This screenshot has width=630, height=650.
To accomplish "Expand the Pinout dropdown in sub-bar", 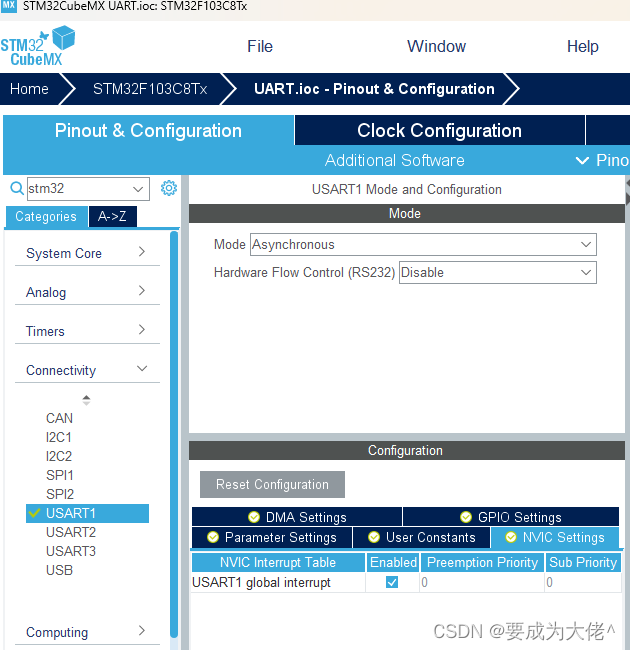I will pos(603,160).
